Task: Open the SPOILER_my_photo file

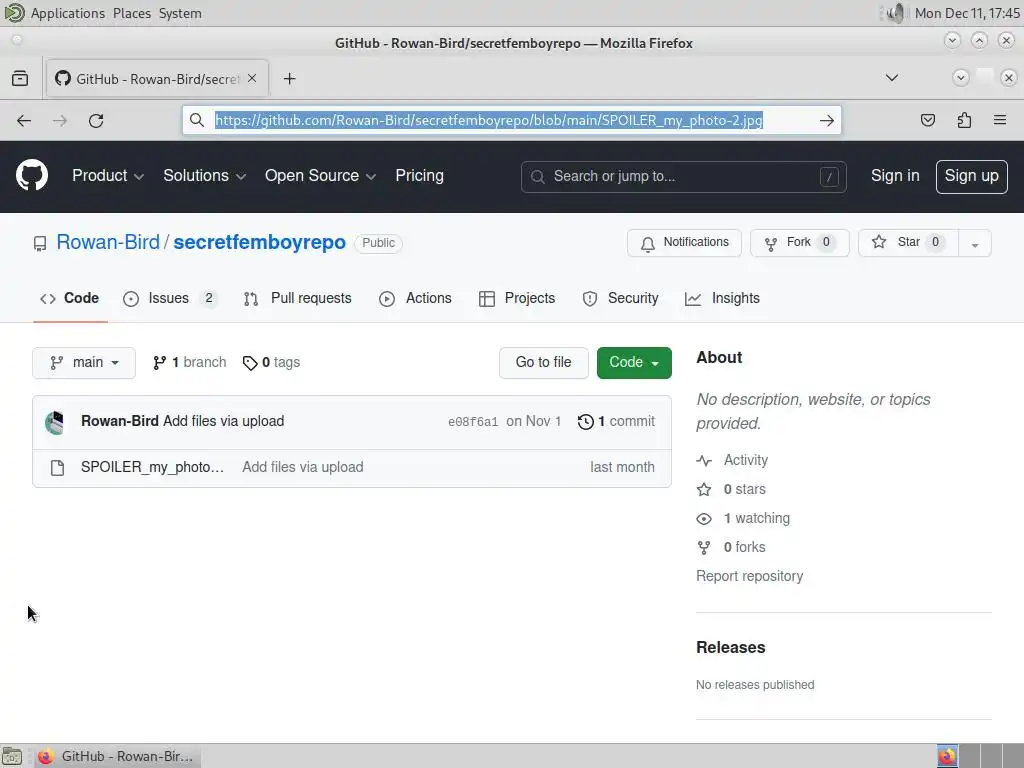Action: 152,468
